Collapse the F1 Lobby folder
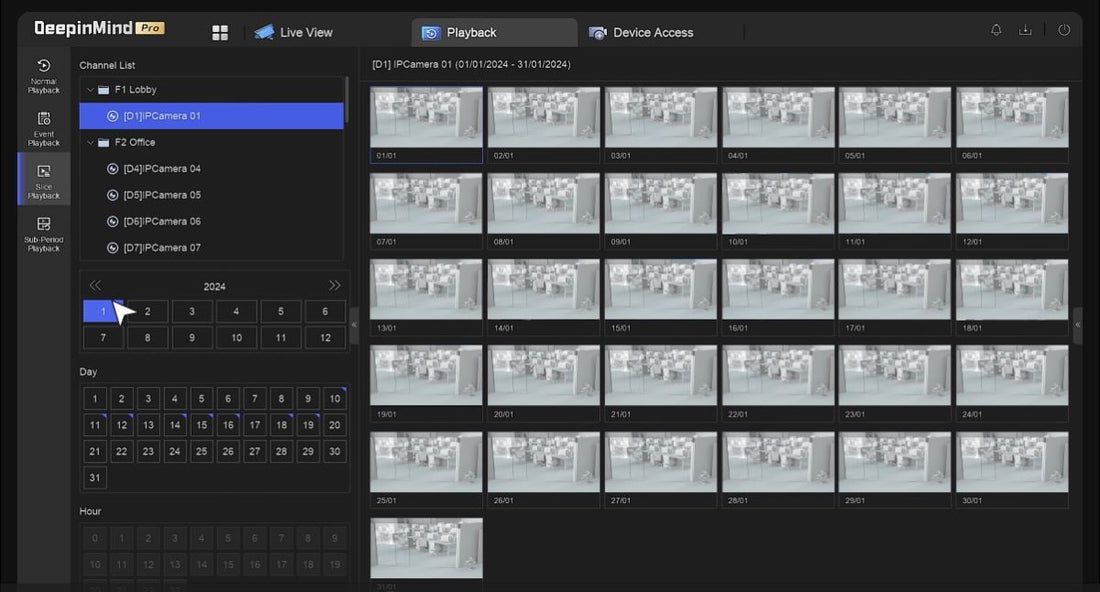Image resolution: width=1100 pixels, height=592 pixels. [90, 90]
